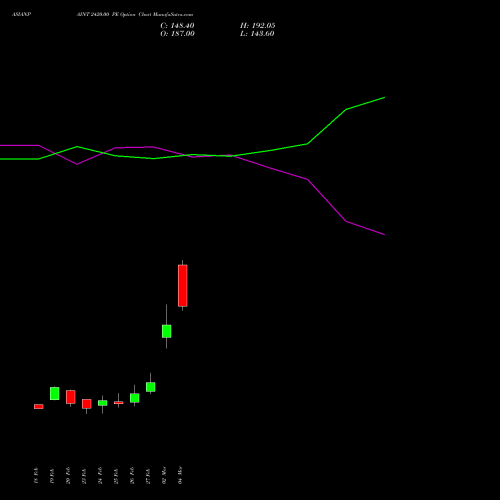
Task: Click the right end of the green line
Action: pos(385,98)
